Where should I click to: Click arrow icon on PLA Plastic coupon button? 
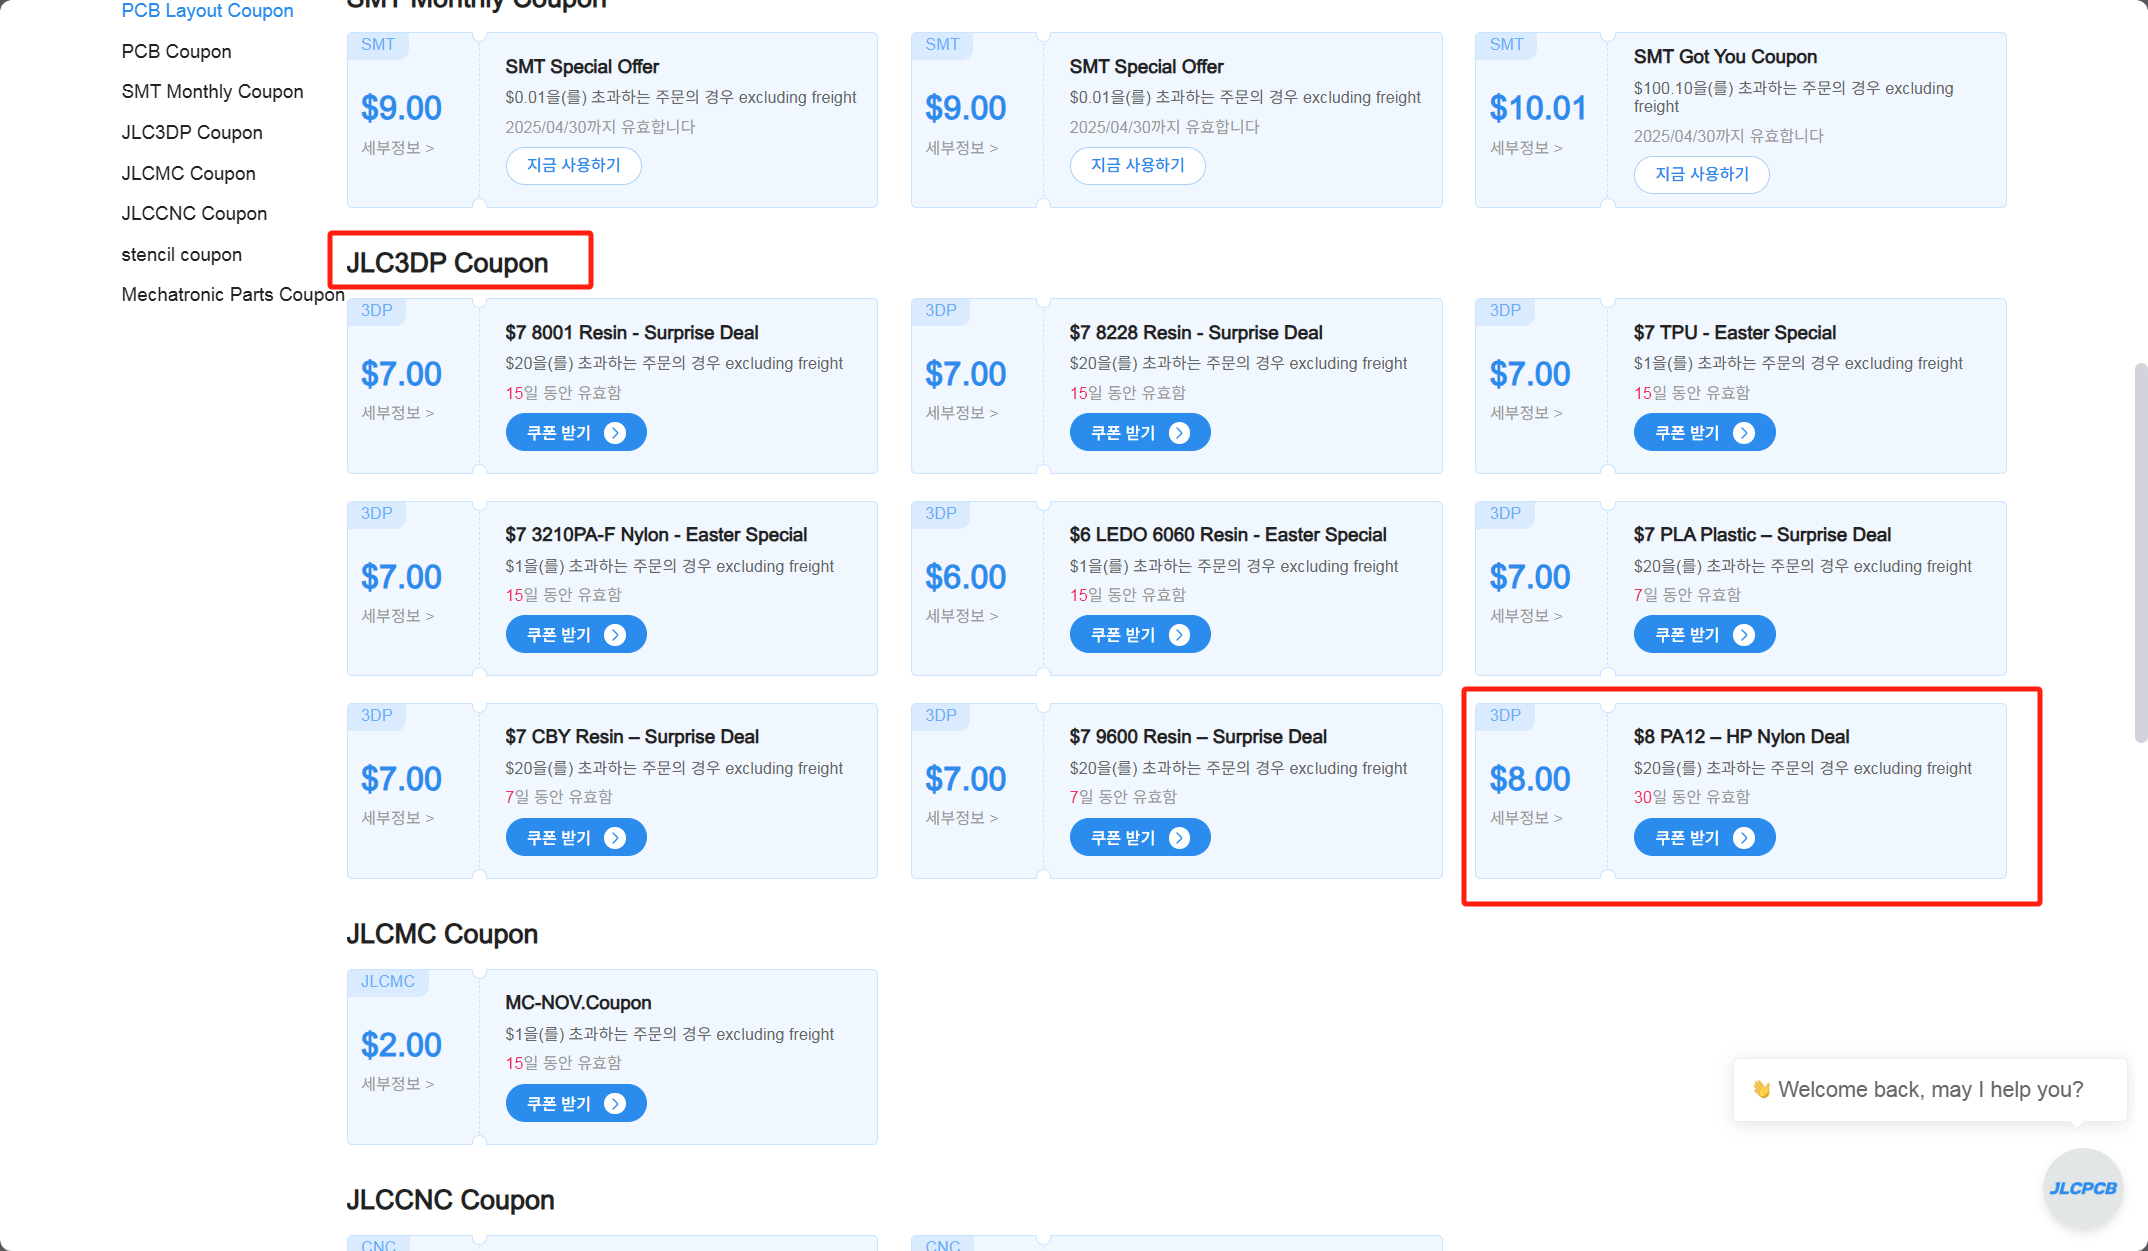[x=1744, y=635]
